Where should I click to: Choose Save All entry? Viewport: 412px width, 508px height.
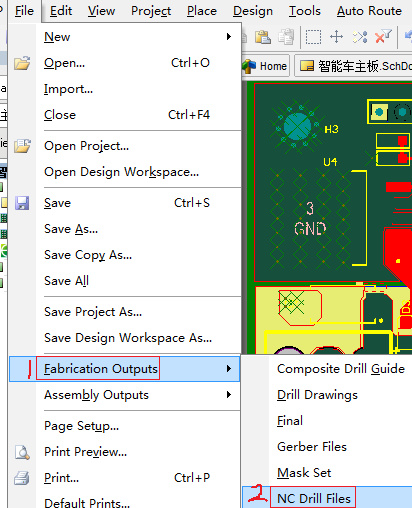click(x=125, y=281)
